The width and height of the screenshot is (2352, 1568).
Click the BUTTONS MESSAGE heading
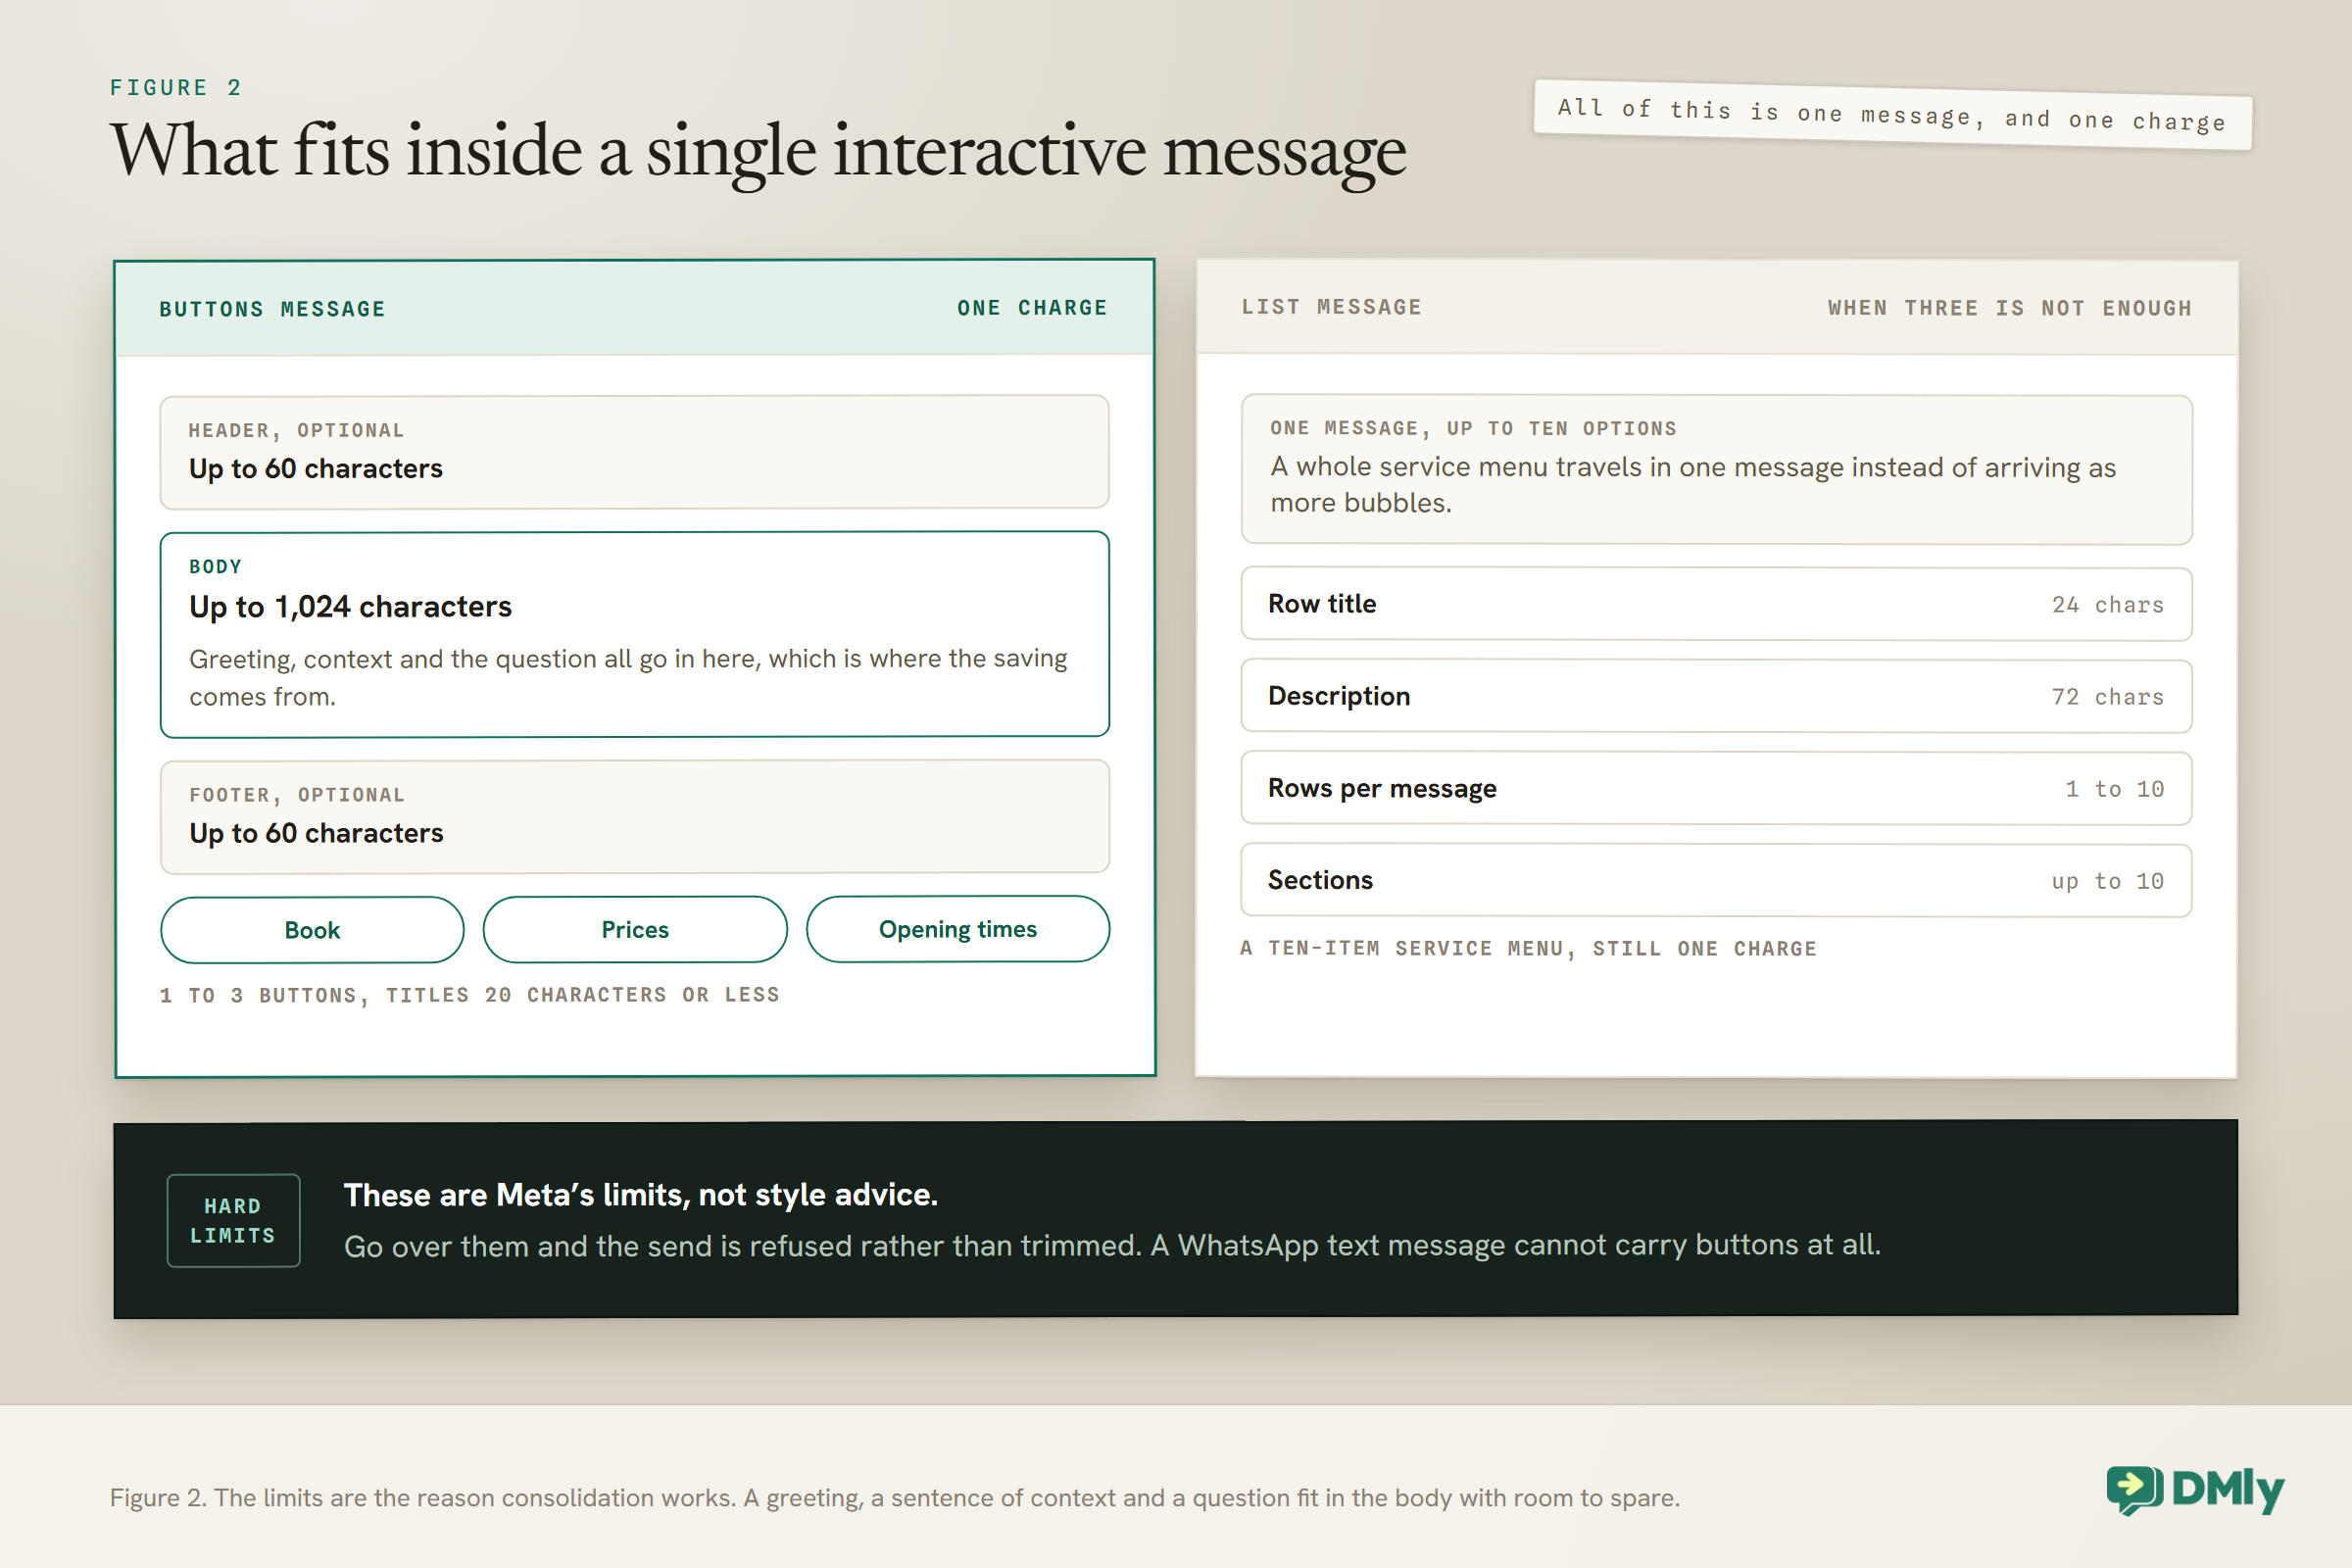(x=272, y=309)
